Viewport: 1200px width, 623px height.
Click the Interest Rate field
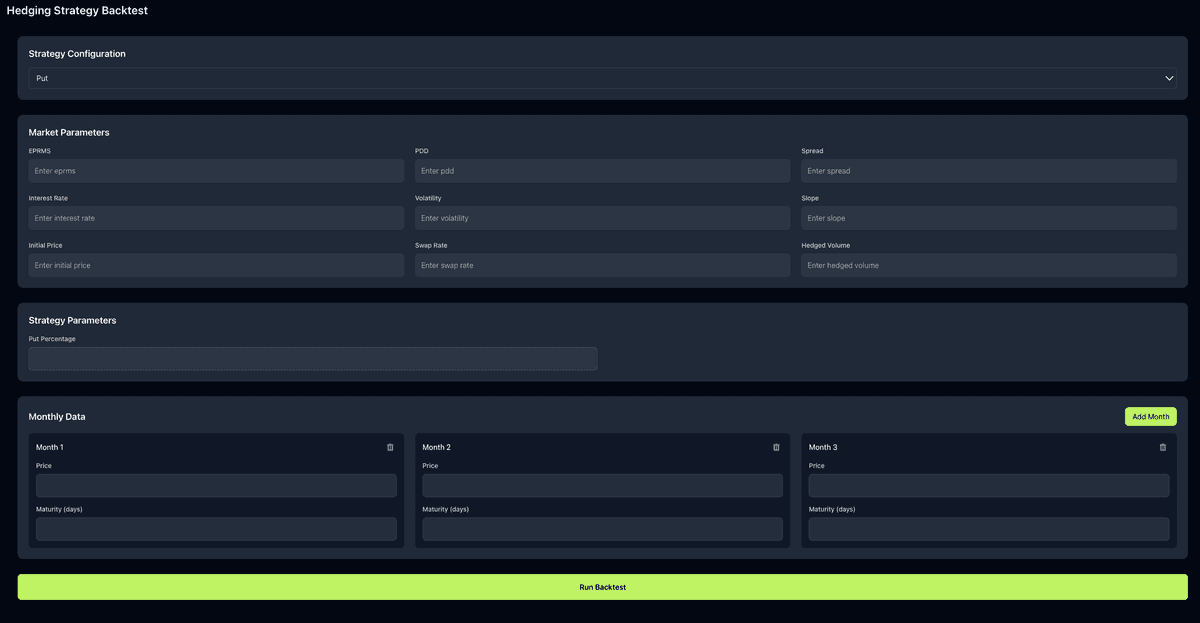[216, 218]
